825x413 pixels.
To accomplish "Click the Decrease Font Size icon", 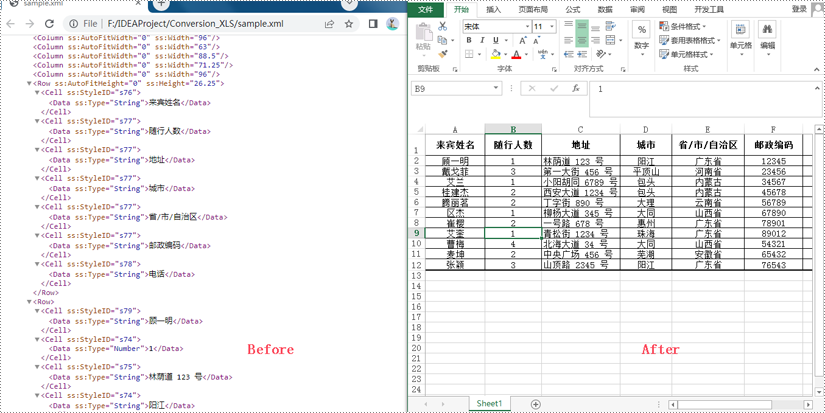I will 537,41.
